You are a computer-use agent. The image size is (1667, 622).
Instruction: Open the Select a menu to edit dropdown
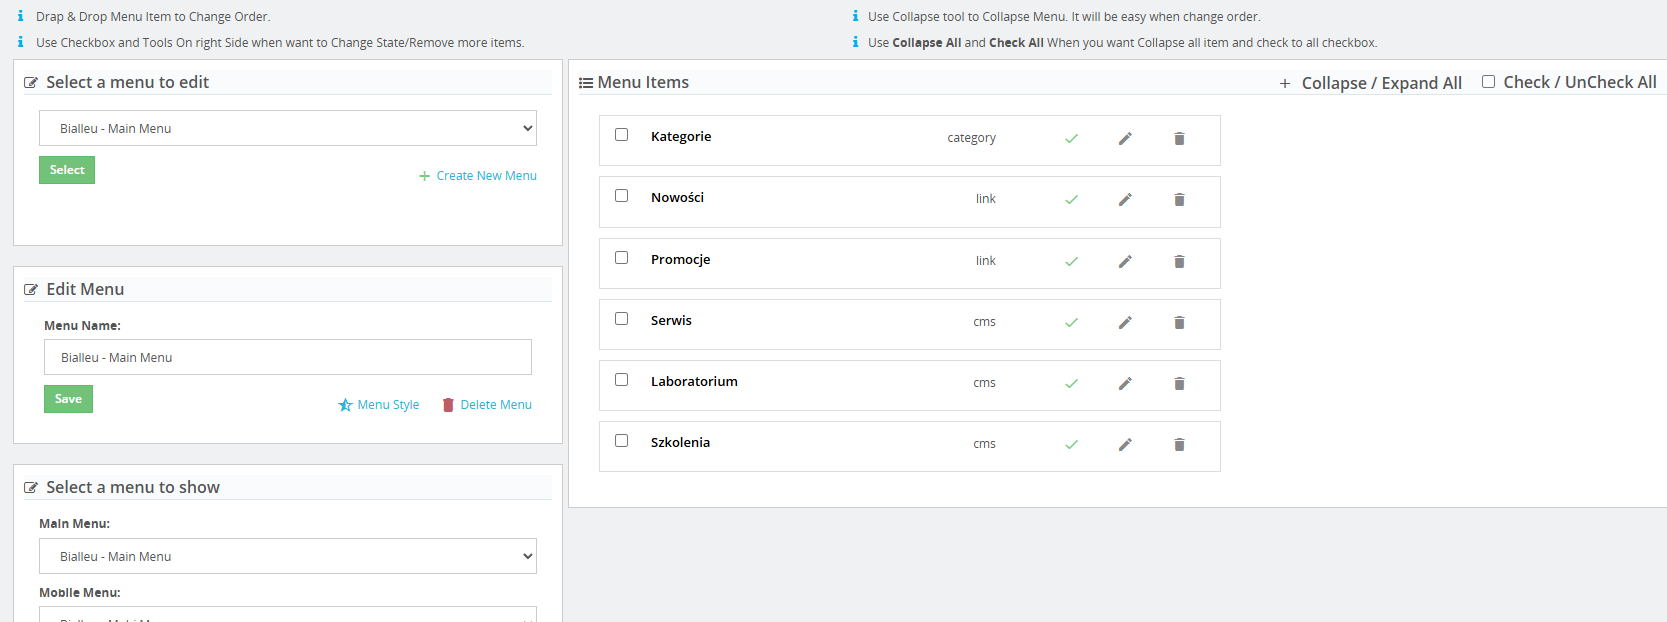tap(288, 128)
